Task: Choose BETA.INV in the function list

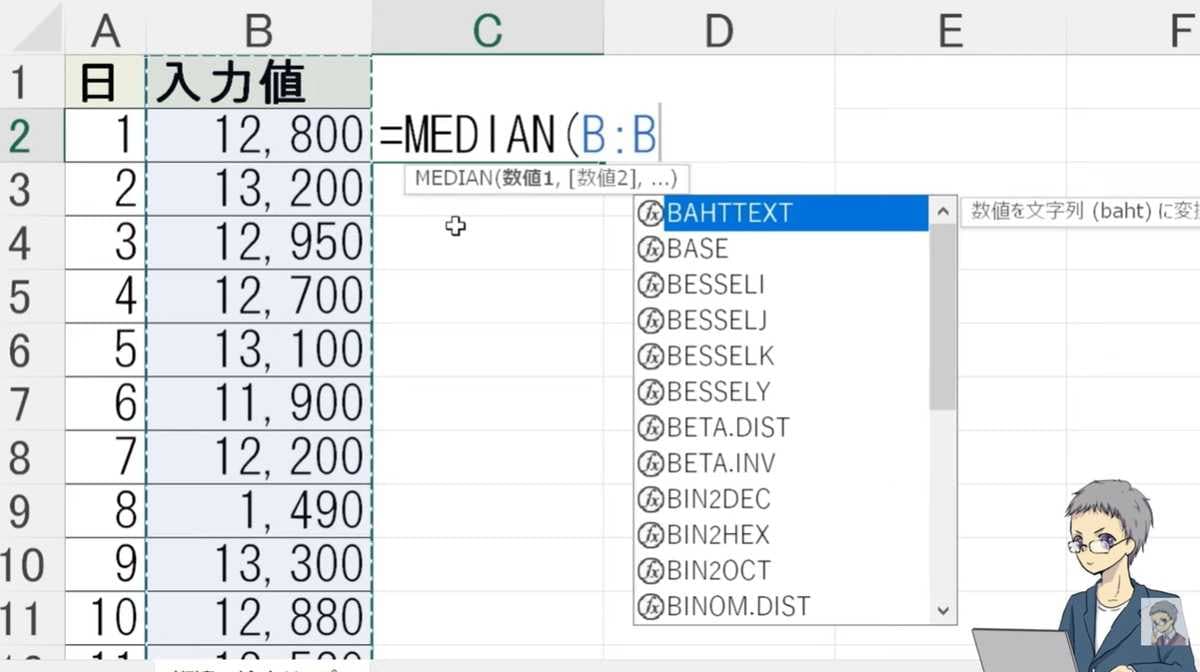Action: pos(720,464)
